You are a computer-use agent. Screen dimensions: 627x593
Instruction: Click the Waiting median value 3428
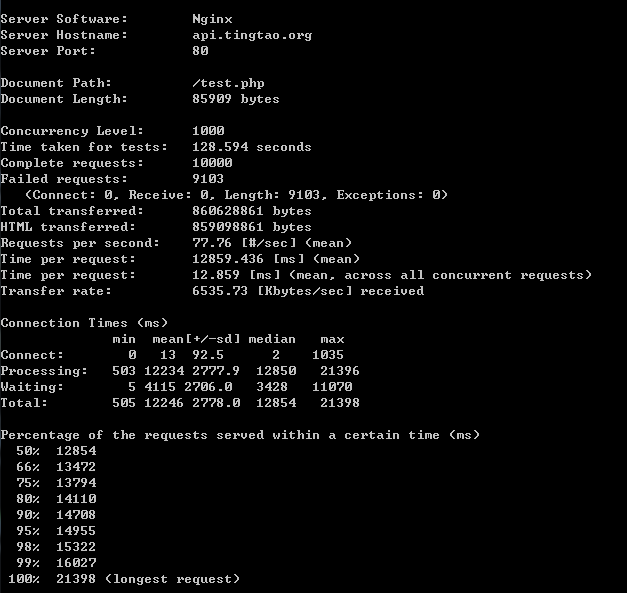pos(272,387)
